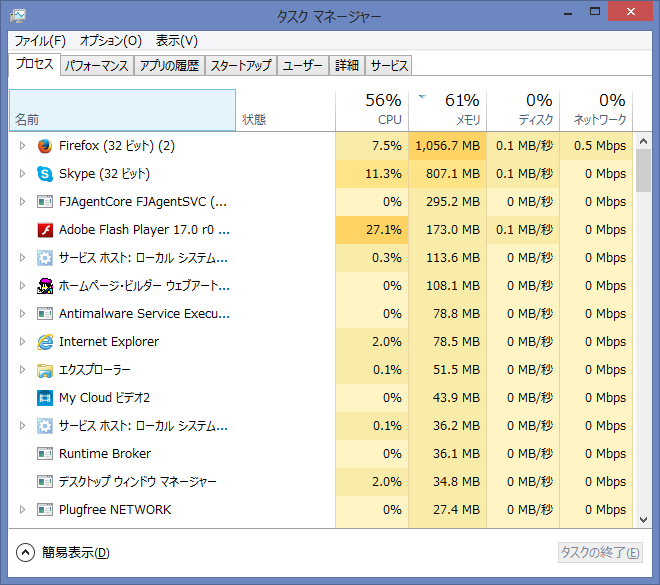Open the 表示(V) menu
The height and width of the screenshot is (585, 660).
pos(176,41)
